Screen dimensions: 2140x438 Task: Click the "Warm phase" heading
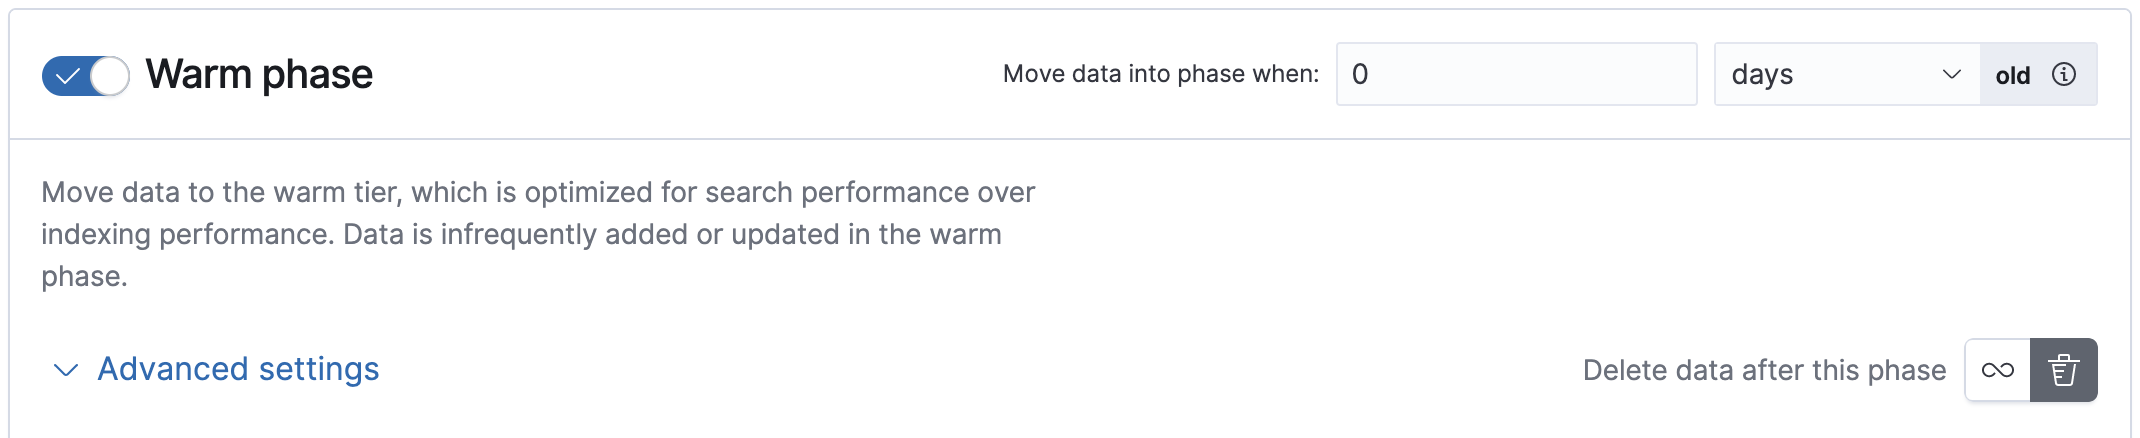coord(259,74)
